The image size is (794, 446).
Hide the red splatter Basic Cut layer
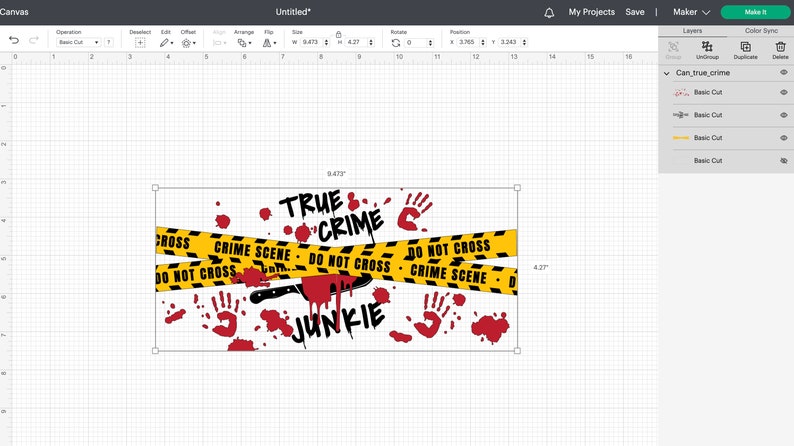click(783, 92)
